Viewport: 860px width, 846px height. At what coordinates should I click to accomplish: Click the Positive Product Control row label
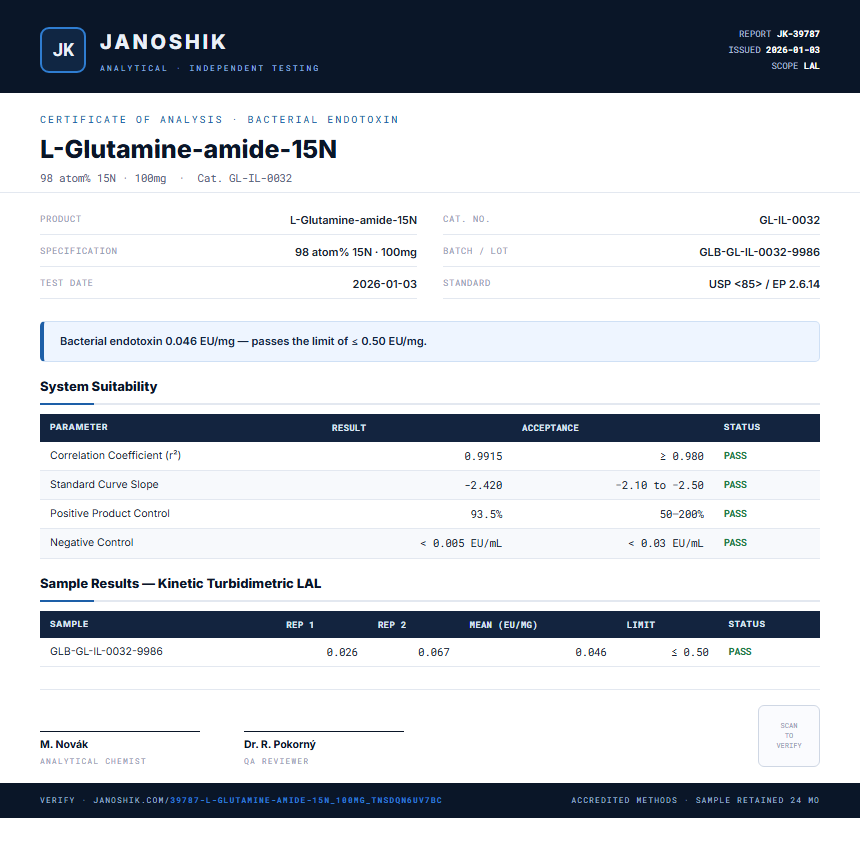110,514
